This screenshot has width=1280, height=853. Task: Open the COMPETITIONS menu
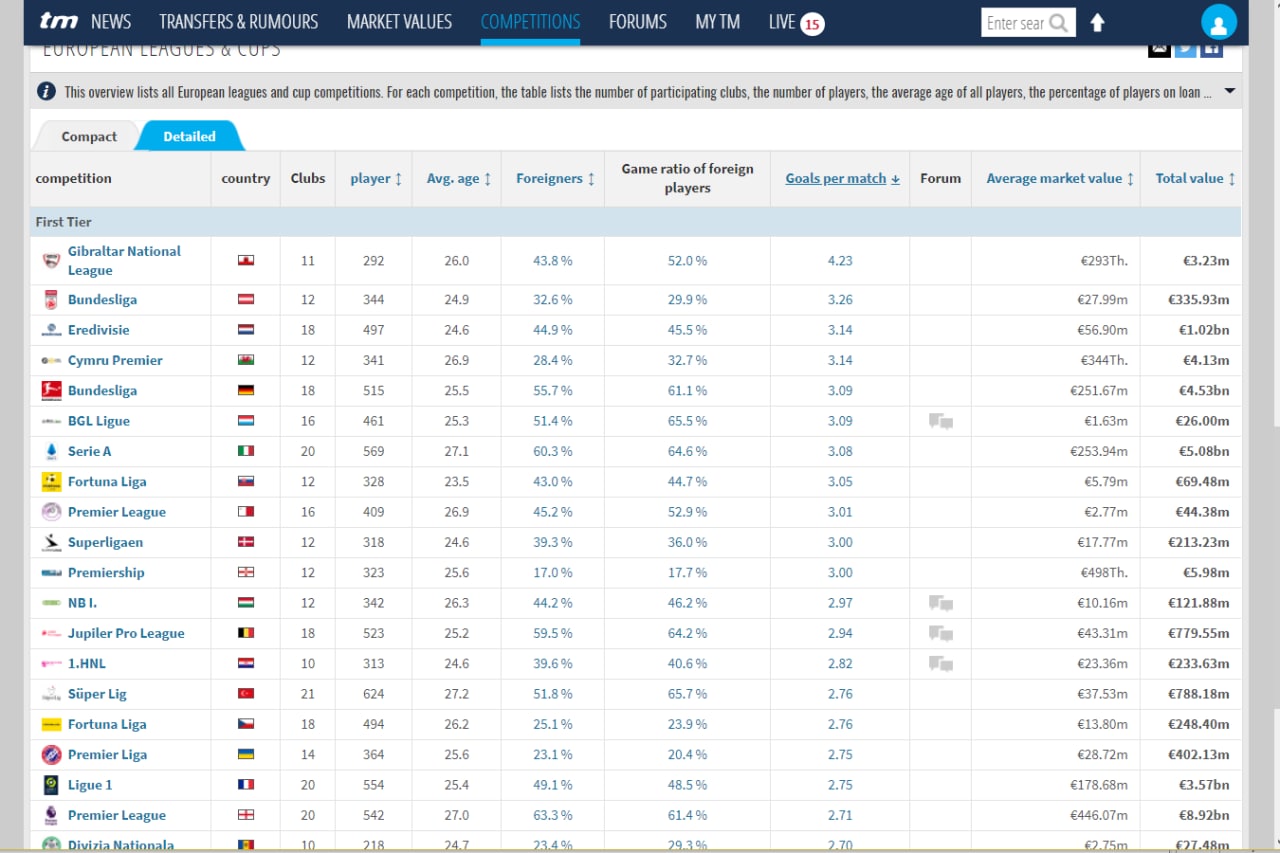click(x=530, y=21)
